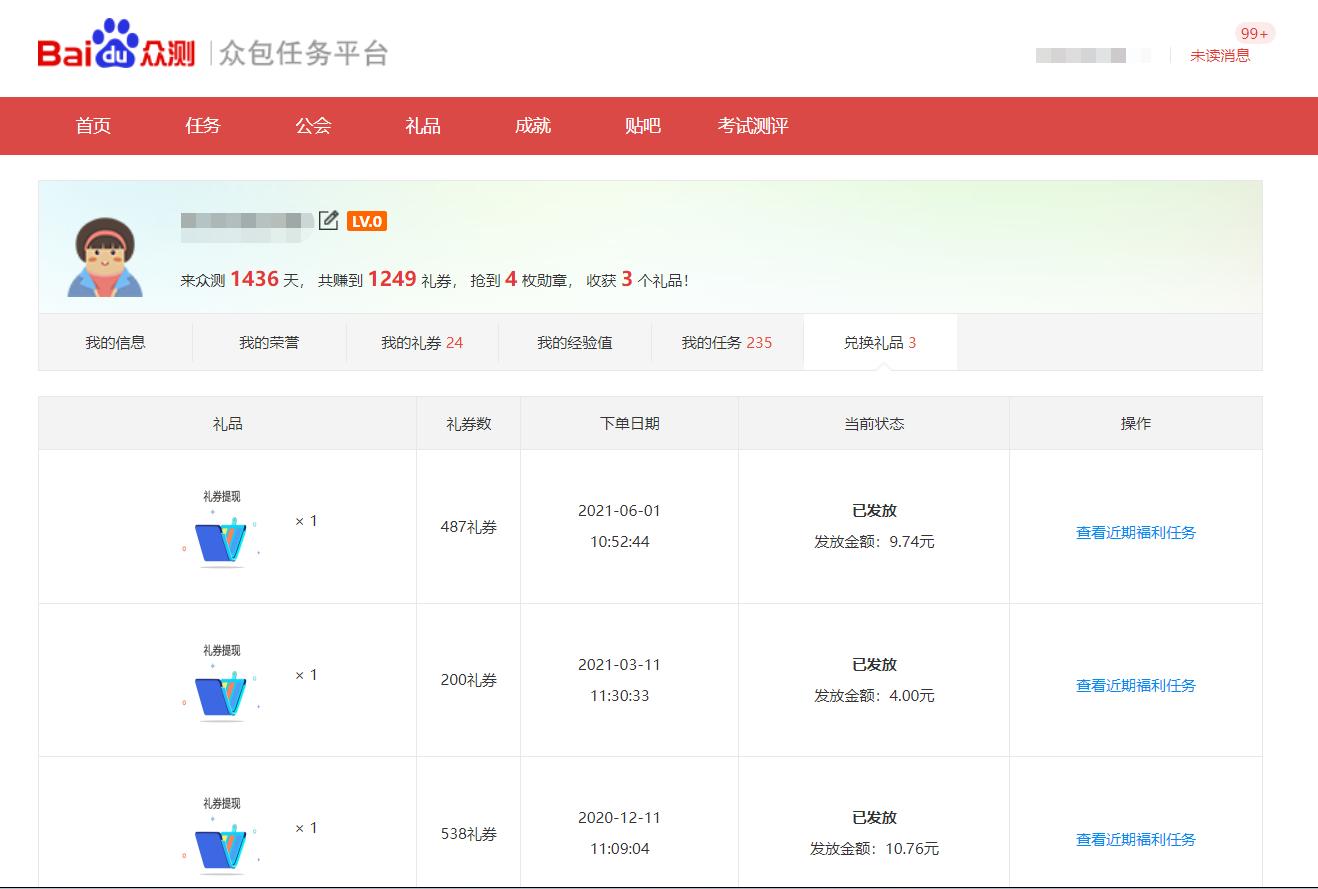
Task: Click 查看近期福利任务 for the 2021-06-01 order
Action: coord(1136,533)
